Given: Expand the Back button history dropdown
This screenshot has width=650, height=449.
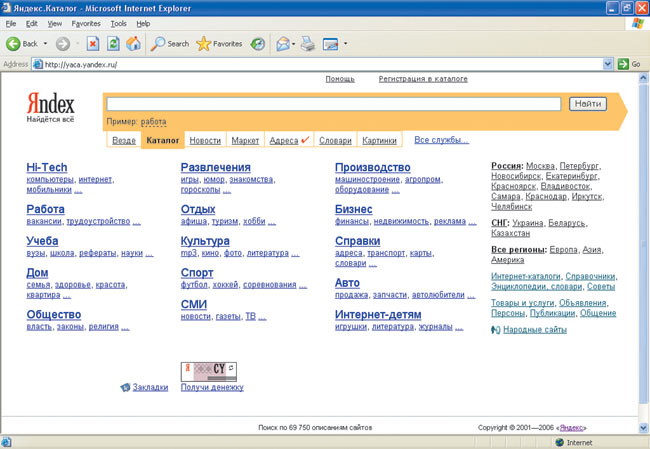Looking at the screenshot, I should 45,44.
